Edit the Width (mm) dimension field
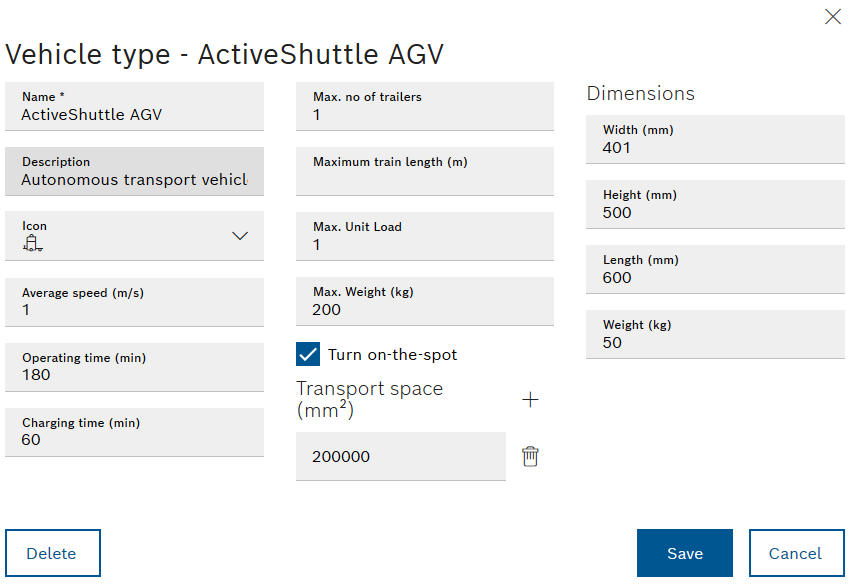Screen dimensions: 853x586 (714, 148)
